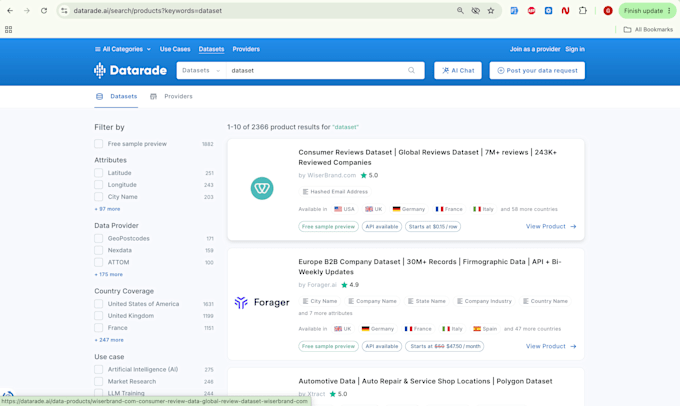Viewport: 680px width, 406px height.
Task: Switch to the Providers results tab
Action: click(x=171, y=96)
